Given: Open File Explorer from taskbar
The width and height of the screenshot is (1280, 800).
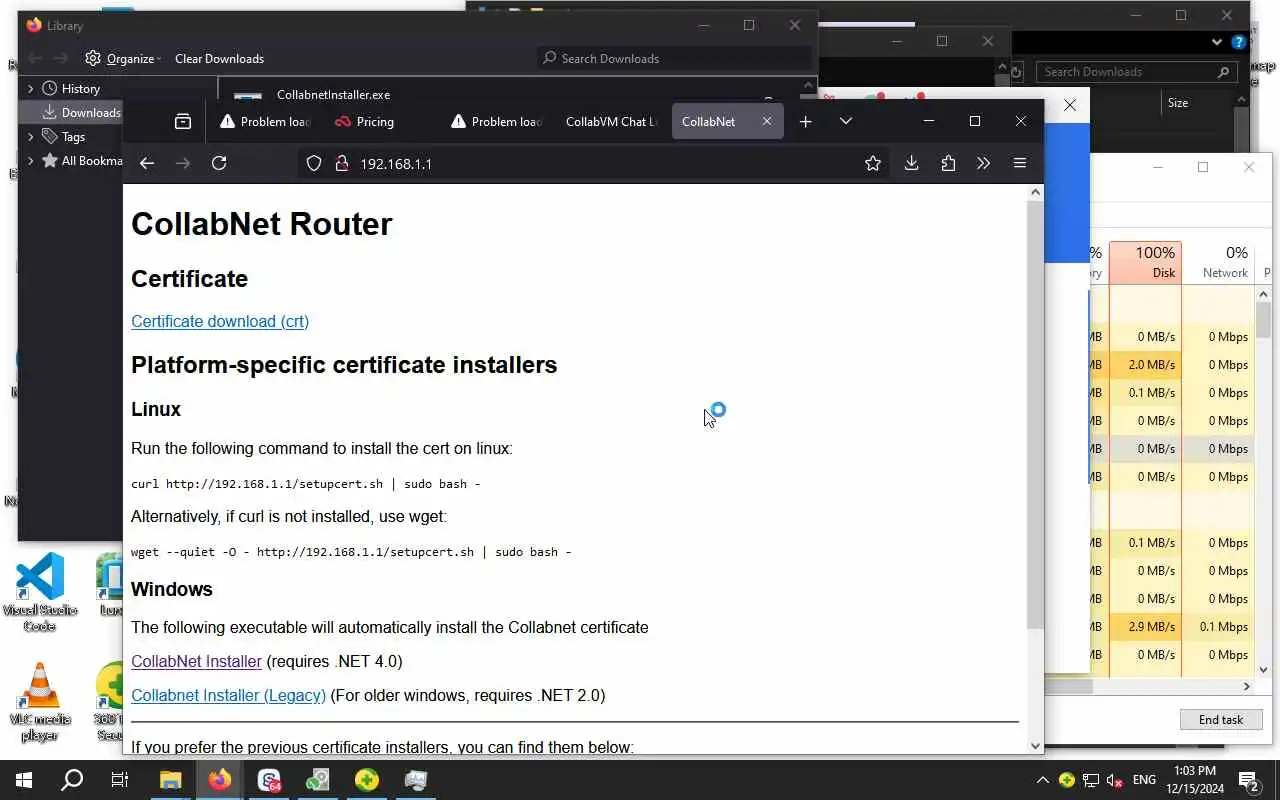Looking at the screenshot, I should 170,780.
